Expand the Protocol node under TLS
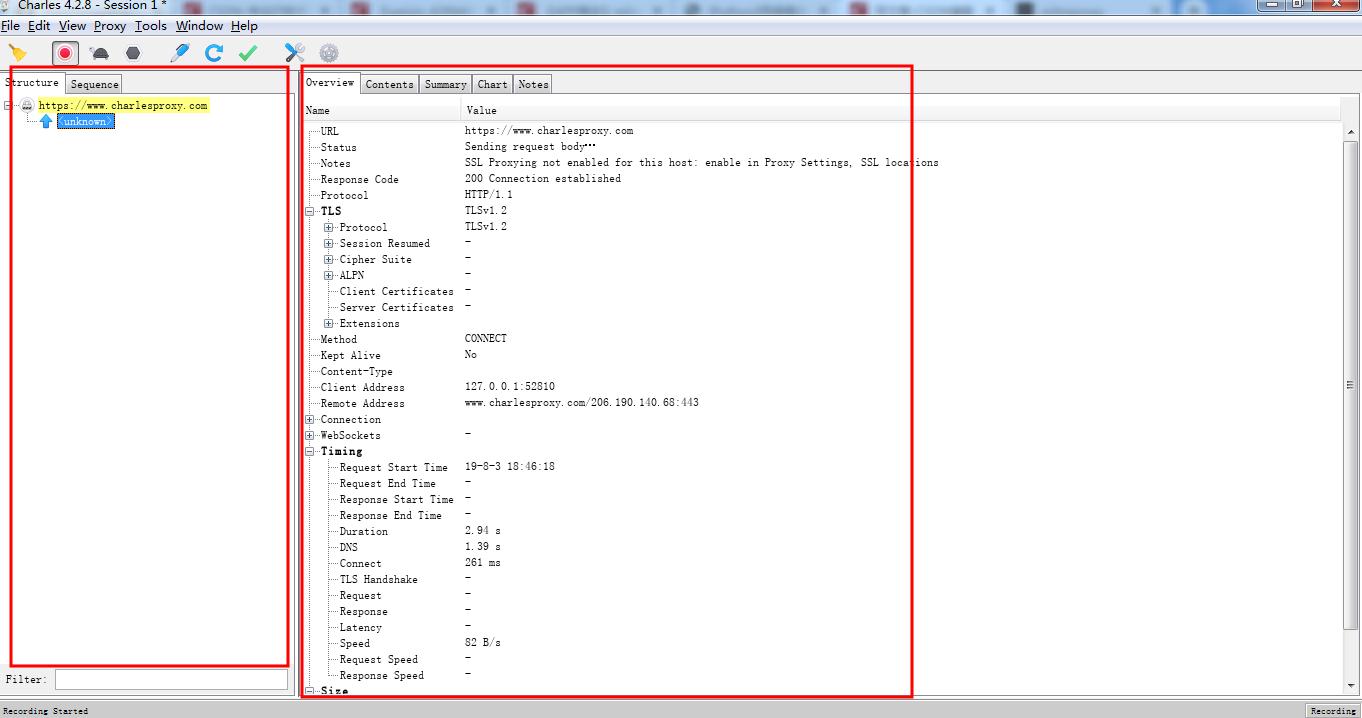The width and height of the screenshot is (1362, 718). 329,227
